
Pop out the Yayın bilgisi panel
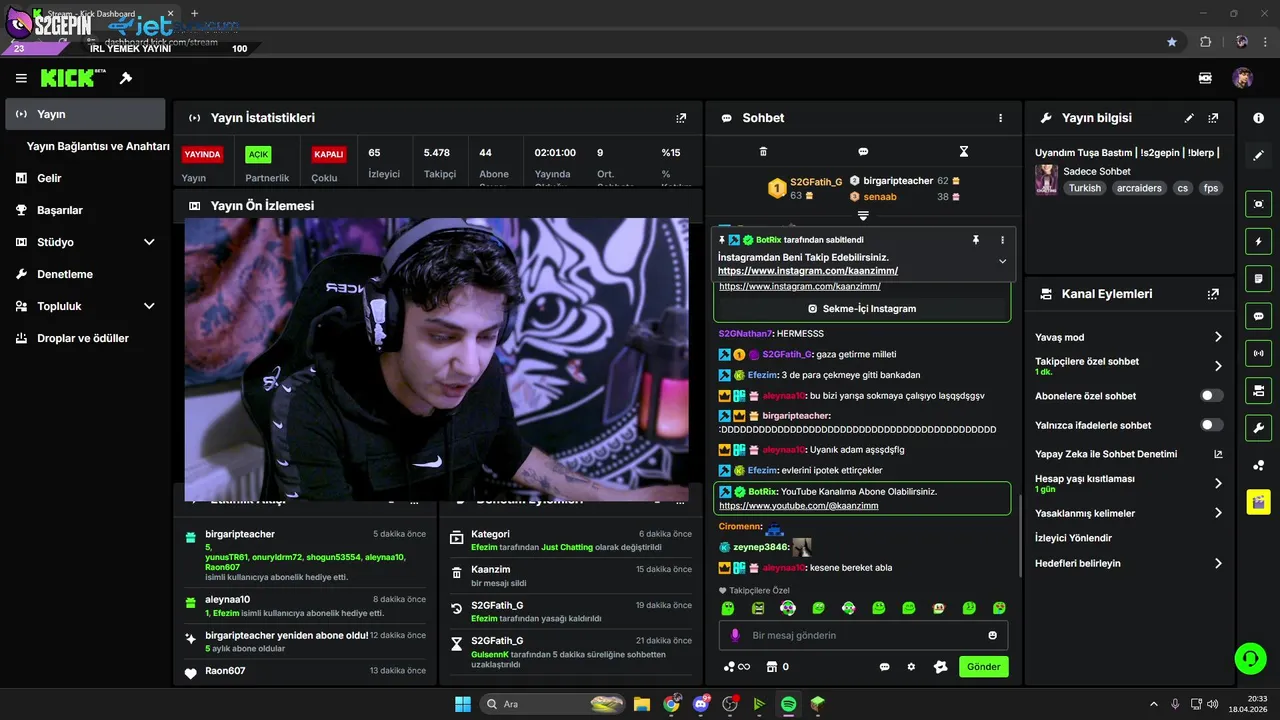[1213, 118]
